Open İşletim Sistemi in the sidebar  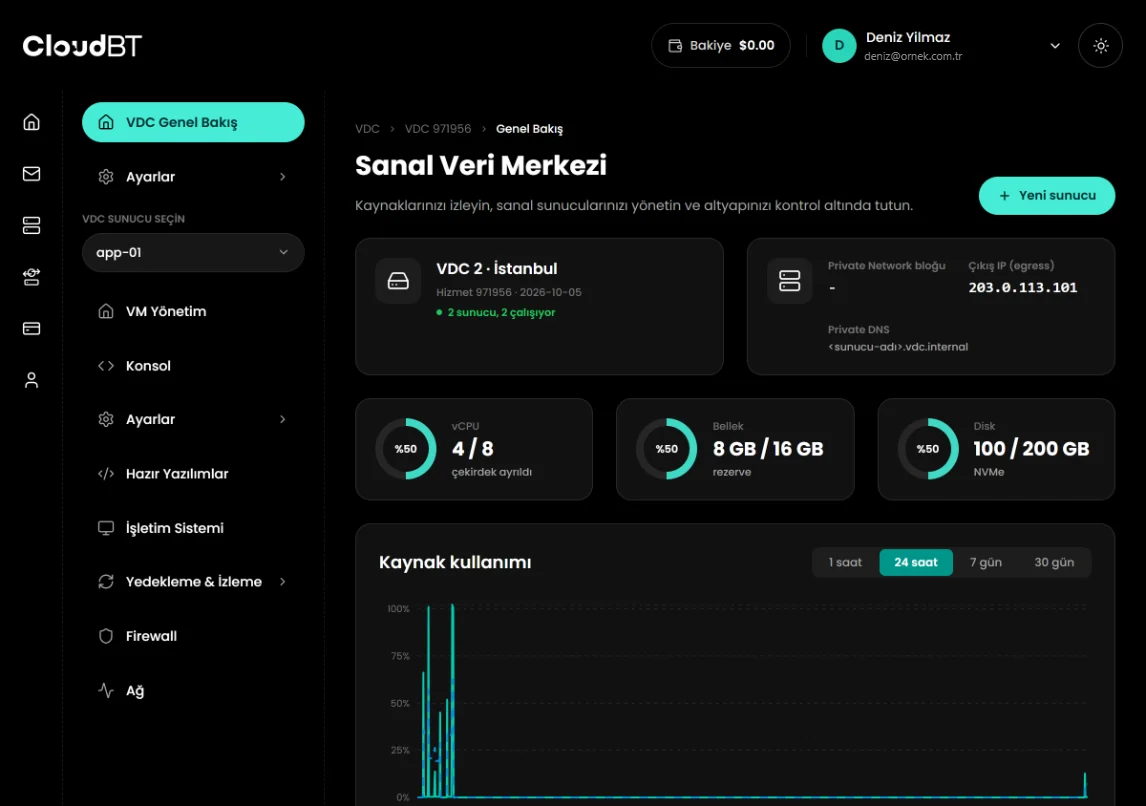coord(193,528)
